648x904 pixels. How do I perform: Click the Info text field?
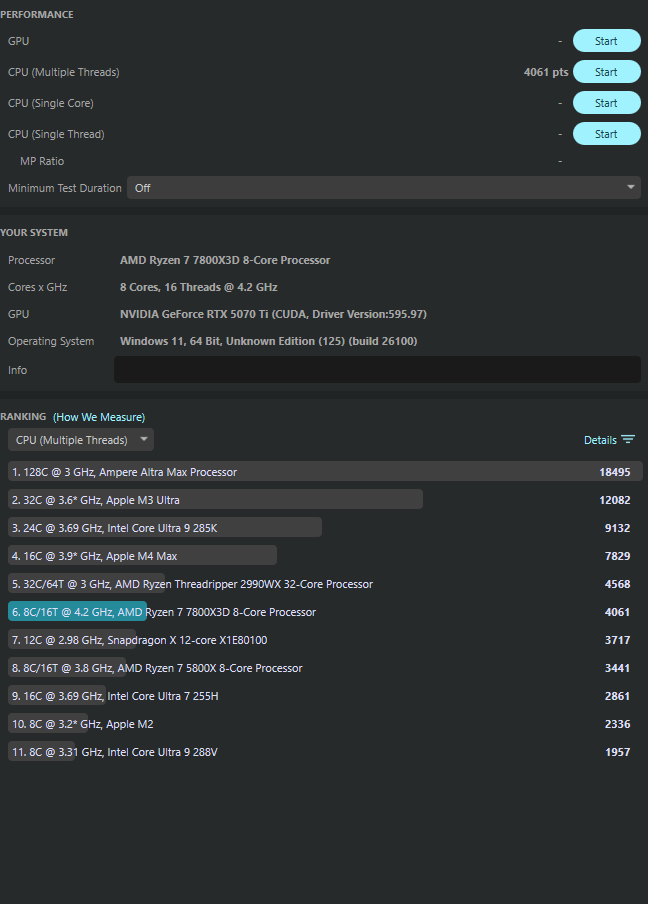[377, 370]
